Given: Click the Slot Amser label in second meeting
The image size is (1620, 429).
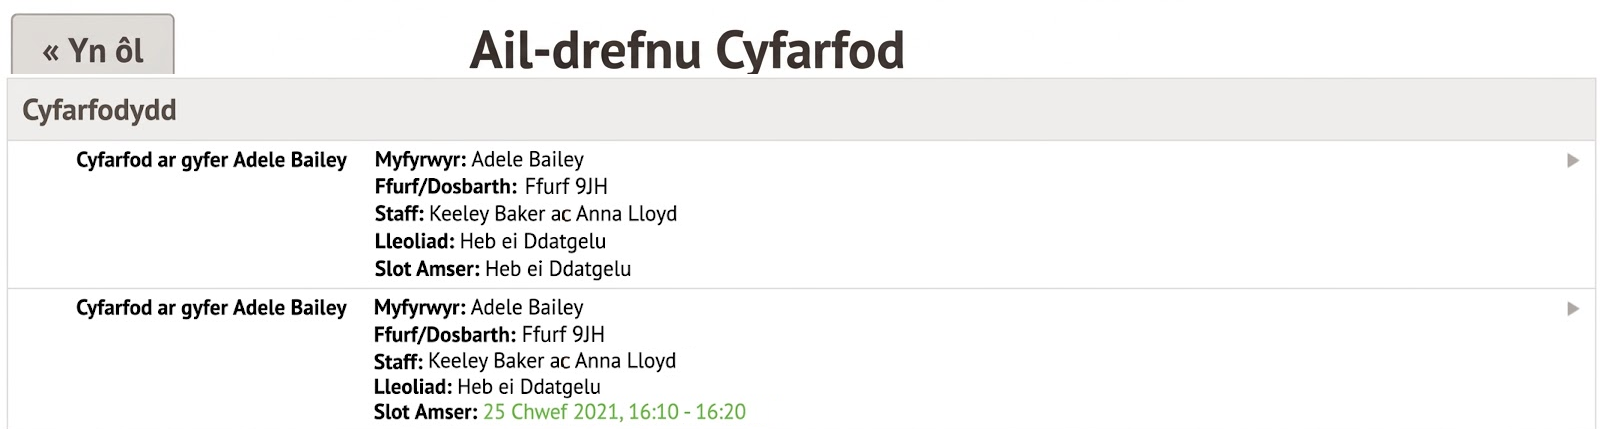Looking at the screenshot, I should click(425, 412).
